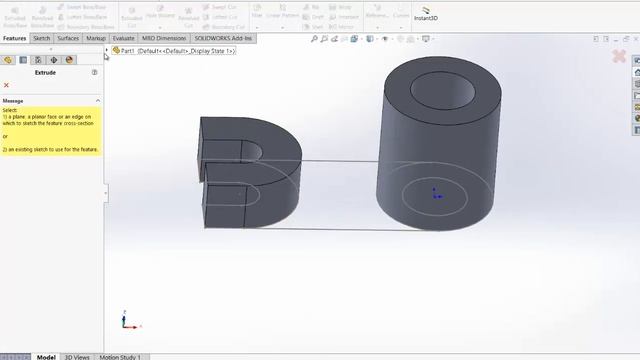
Task: Open the Surfaces tab
Action: tap(68, 38)
